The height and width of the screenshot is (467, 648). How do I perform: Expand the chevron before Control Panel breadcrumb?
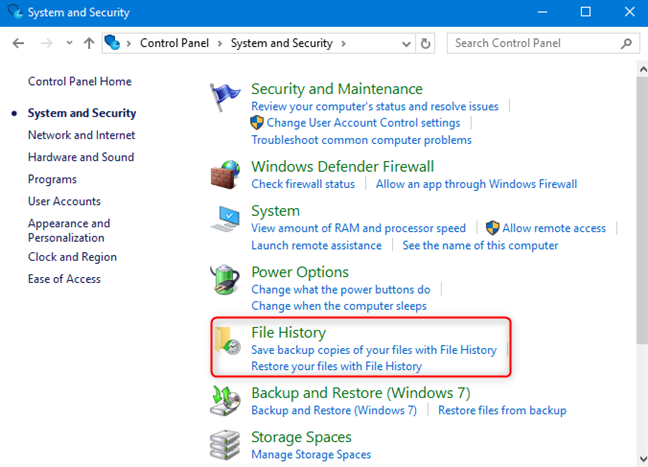pos(129,43)
